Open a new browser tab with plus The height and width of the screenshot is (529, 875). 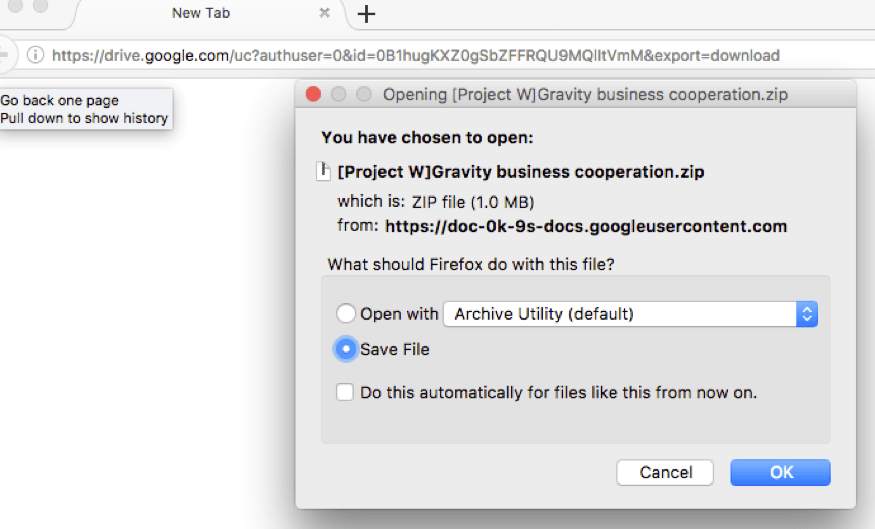(x=367, y=14)
